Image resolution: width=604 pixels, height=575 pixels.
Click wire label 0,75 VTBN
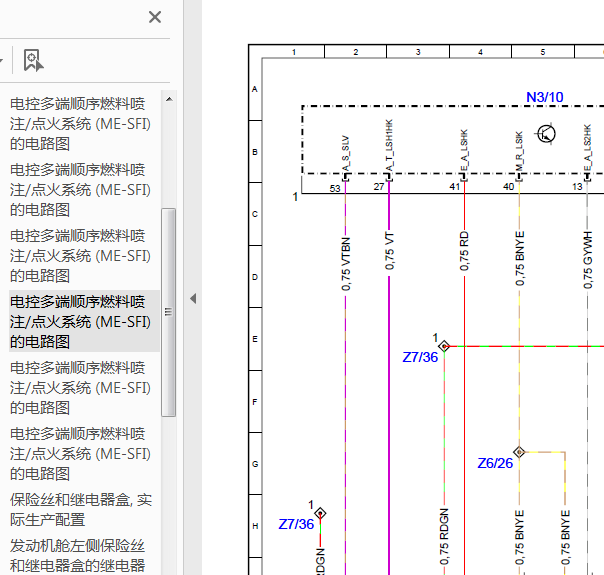point(346,264)
